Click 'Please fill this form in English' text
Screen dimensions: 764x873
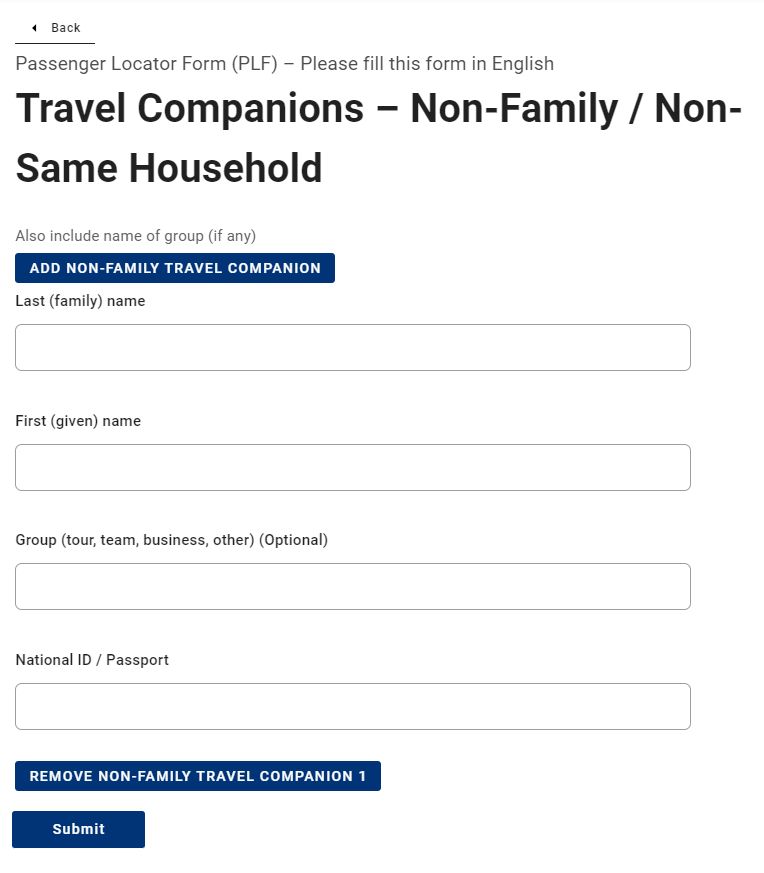(427, 64)
